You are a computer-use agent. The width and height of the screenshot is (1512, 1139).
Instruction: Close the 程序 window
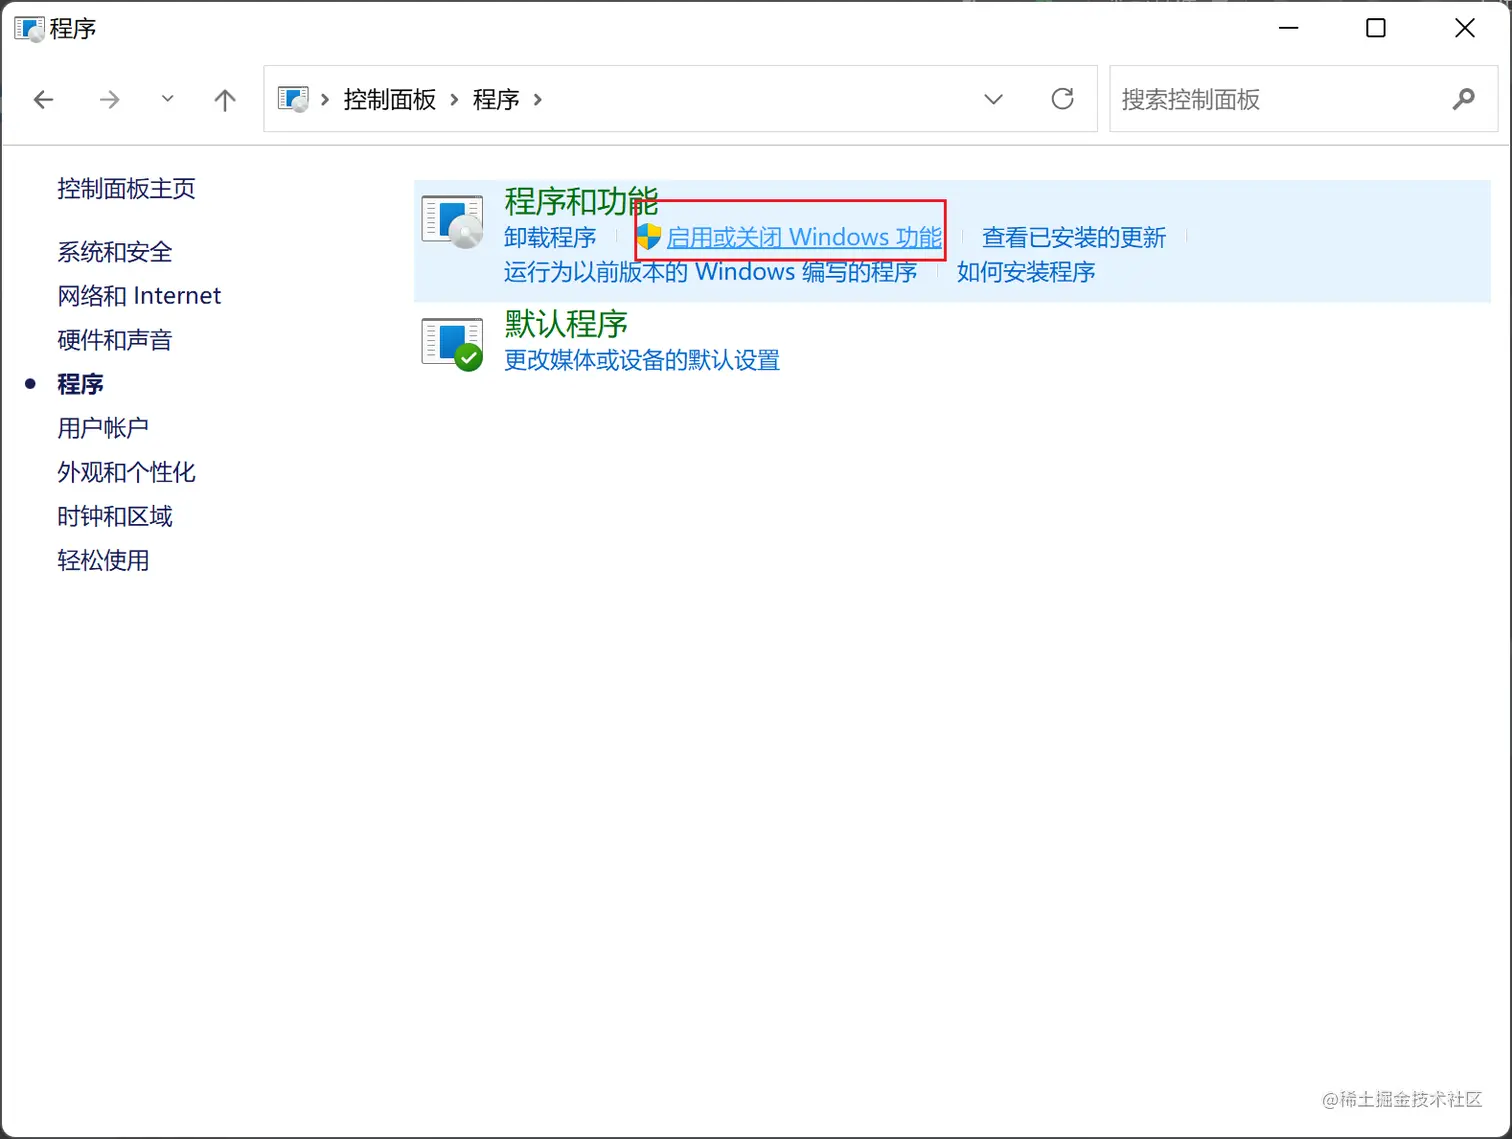[1465, 28]
